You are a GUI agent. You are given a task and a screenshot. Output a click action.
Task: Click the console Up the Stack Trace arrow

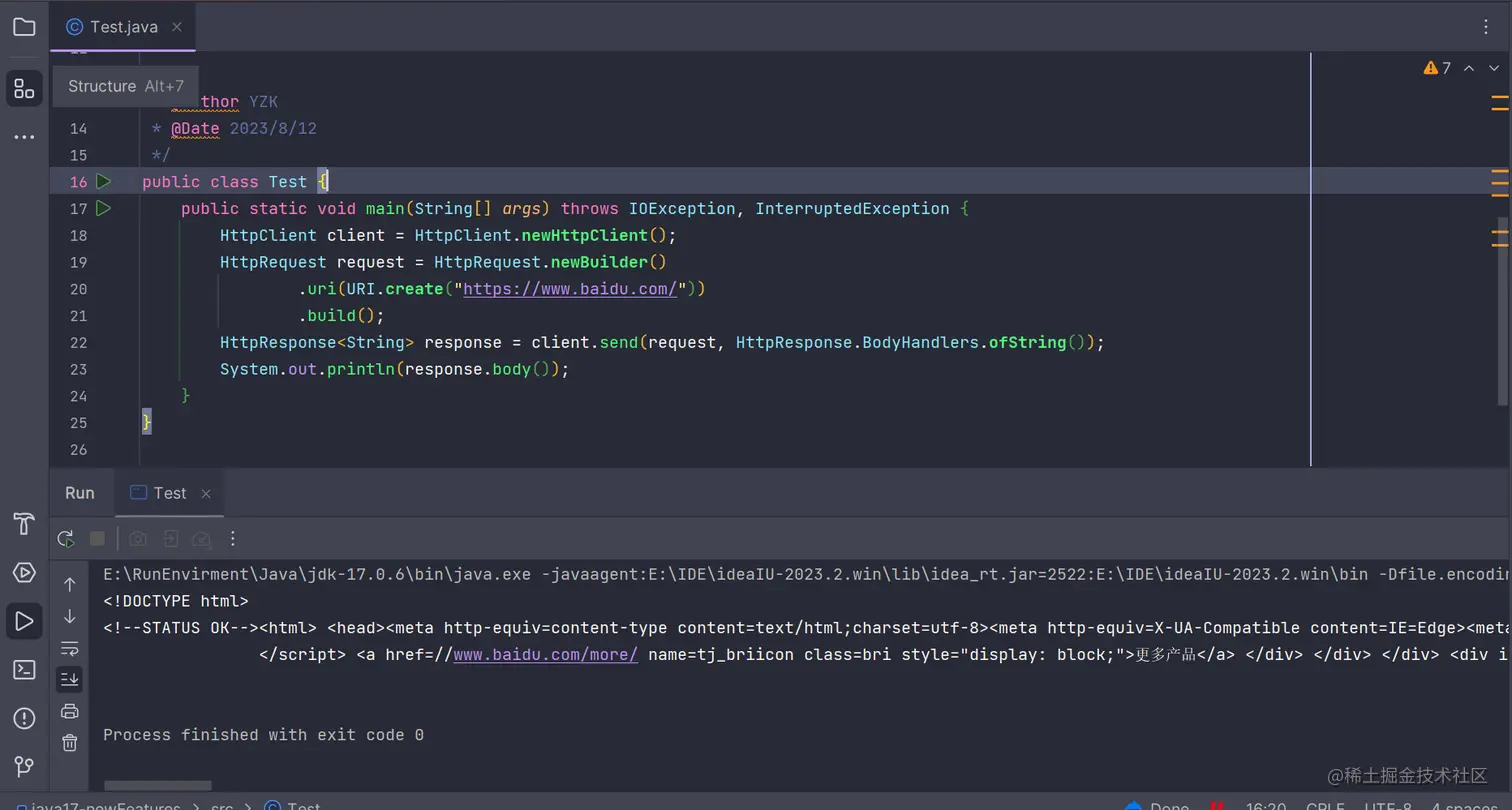[69, 584]
